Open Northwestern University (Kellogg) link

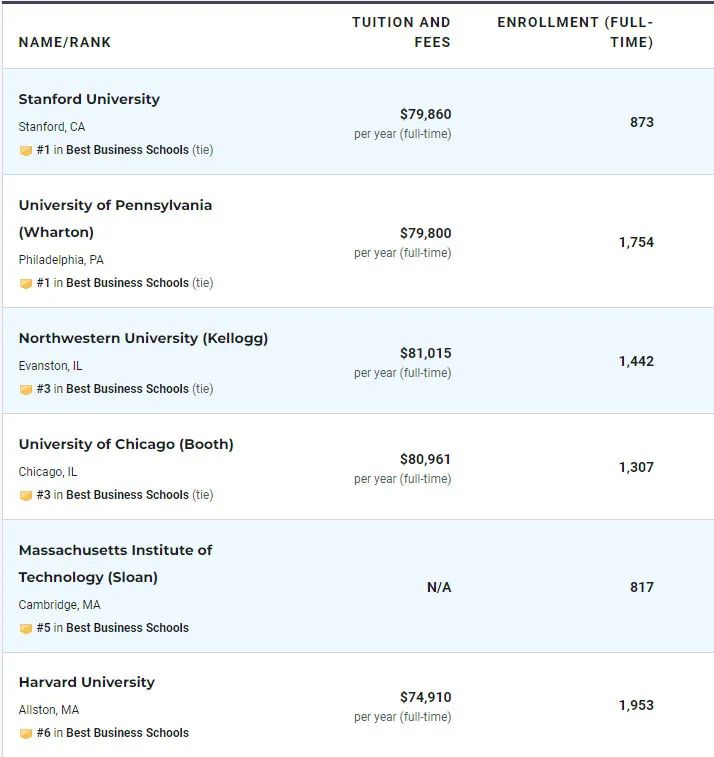pyautogui.click(x=143, y=338)
